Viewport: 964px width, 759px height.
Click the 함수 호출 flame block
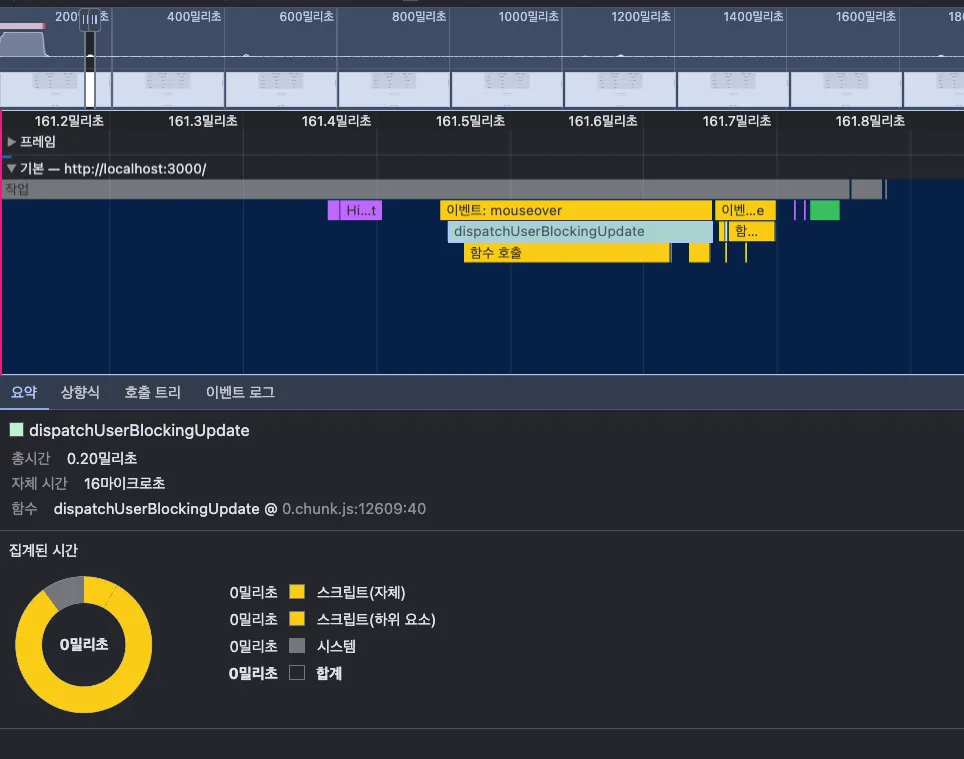click(566, 253)
